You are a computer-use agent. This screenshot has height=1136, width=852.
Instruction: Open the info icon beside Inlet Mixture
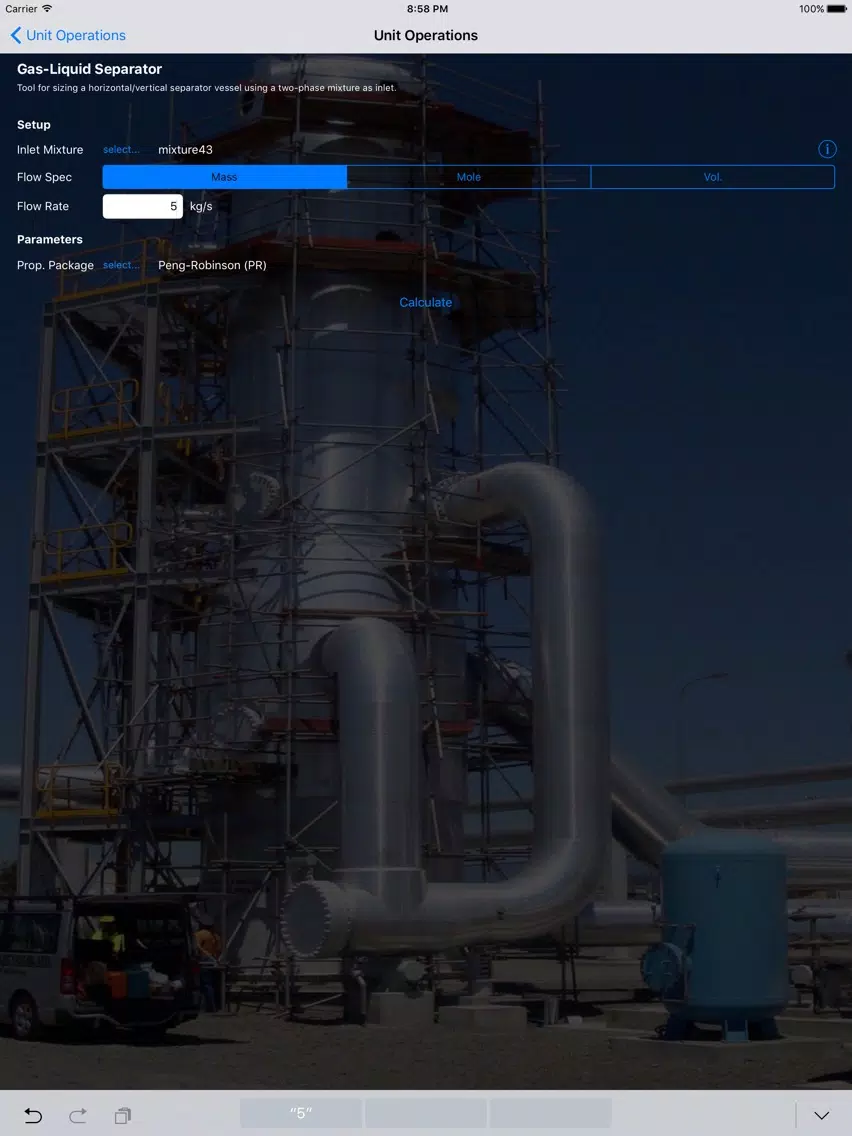[827, 149]
